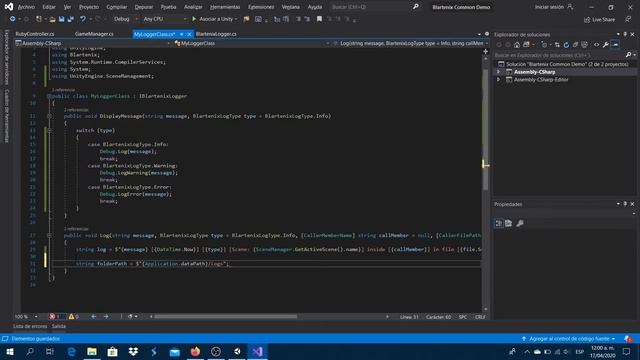This screenshot has width=640, height=360.
Task: Open File Explorer from the taskbar
Action: pyautogui.click(x=92, y=351)
